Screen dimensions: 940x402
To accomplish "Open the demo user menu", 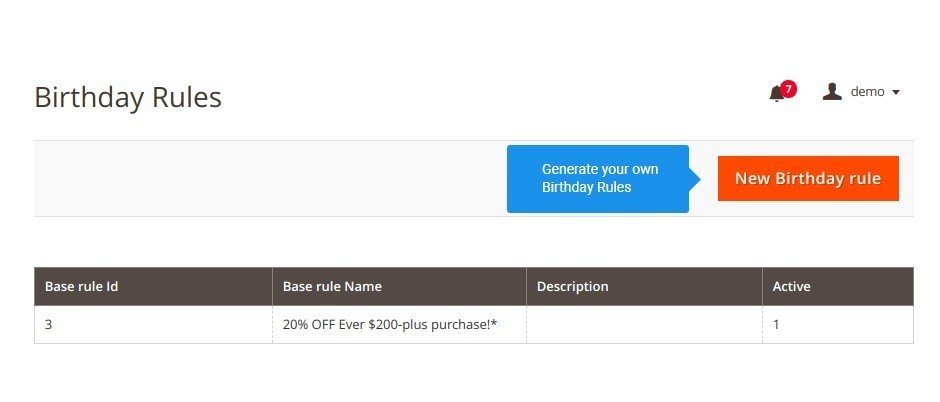I will tap(861, 92).
